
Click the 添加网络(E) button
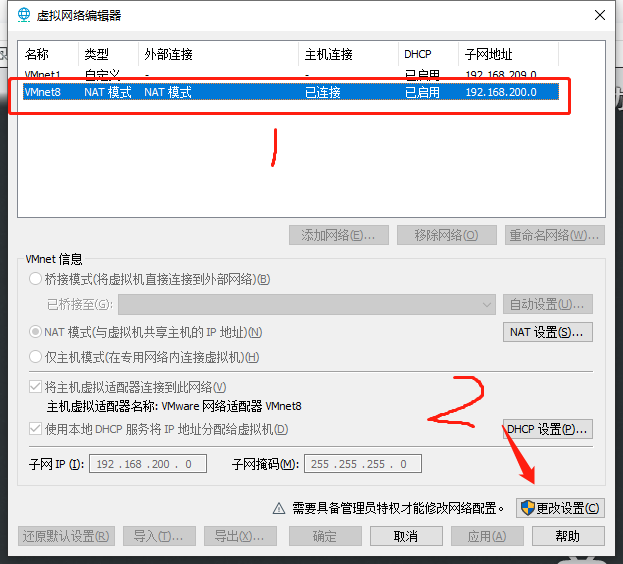(339, 235)
